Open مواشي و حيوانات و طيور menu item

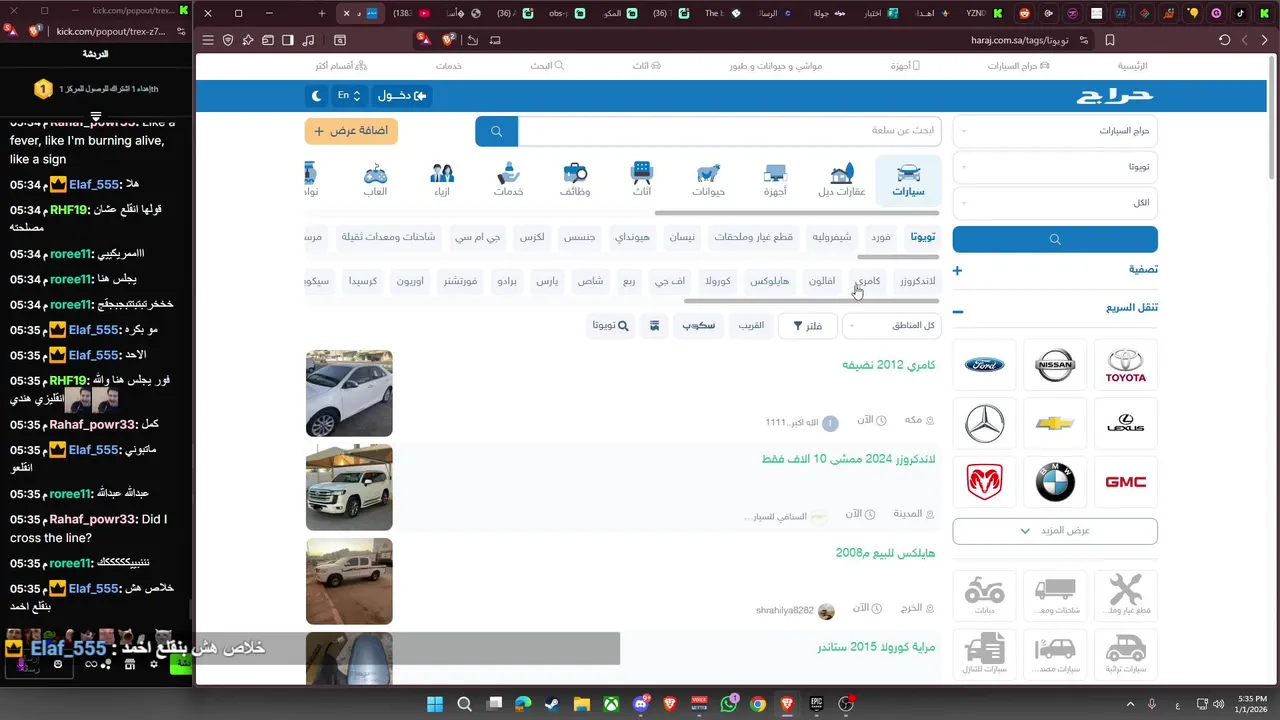click(x=775, y=66)
